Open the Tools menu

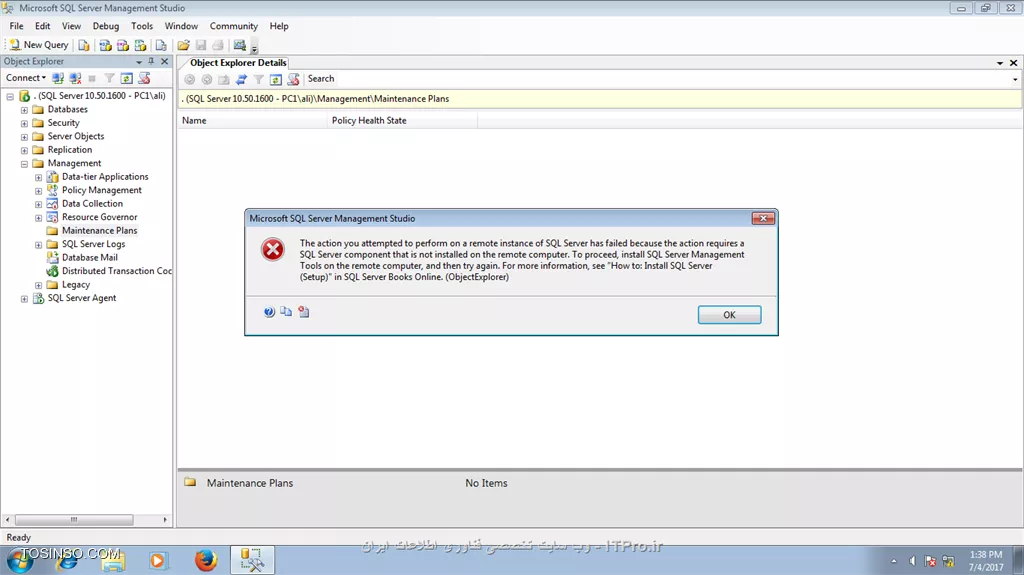pos(142,26)
